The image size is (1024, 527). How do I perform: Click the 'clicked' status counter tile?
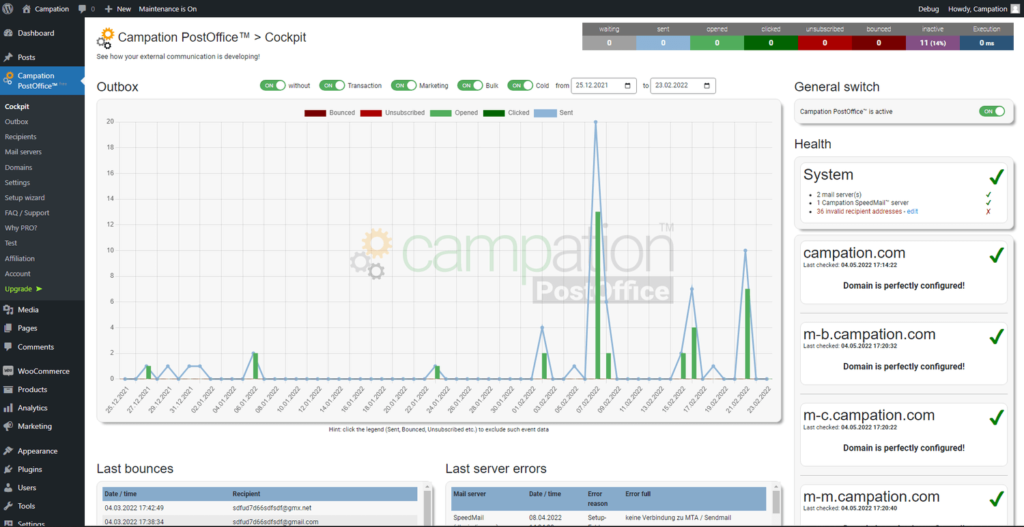771,37
